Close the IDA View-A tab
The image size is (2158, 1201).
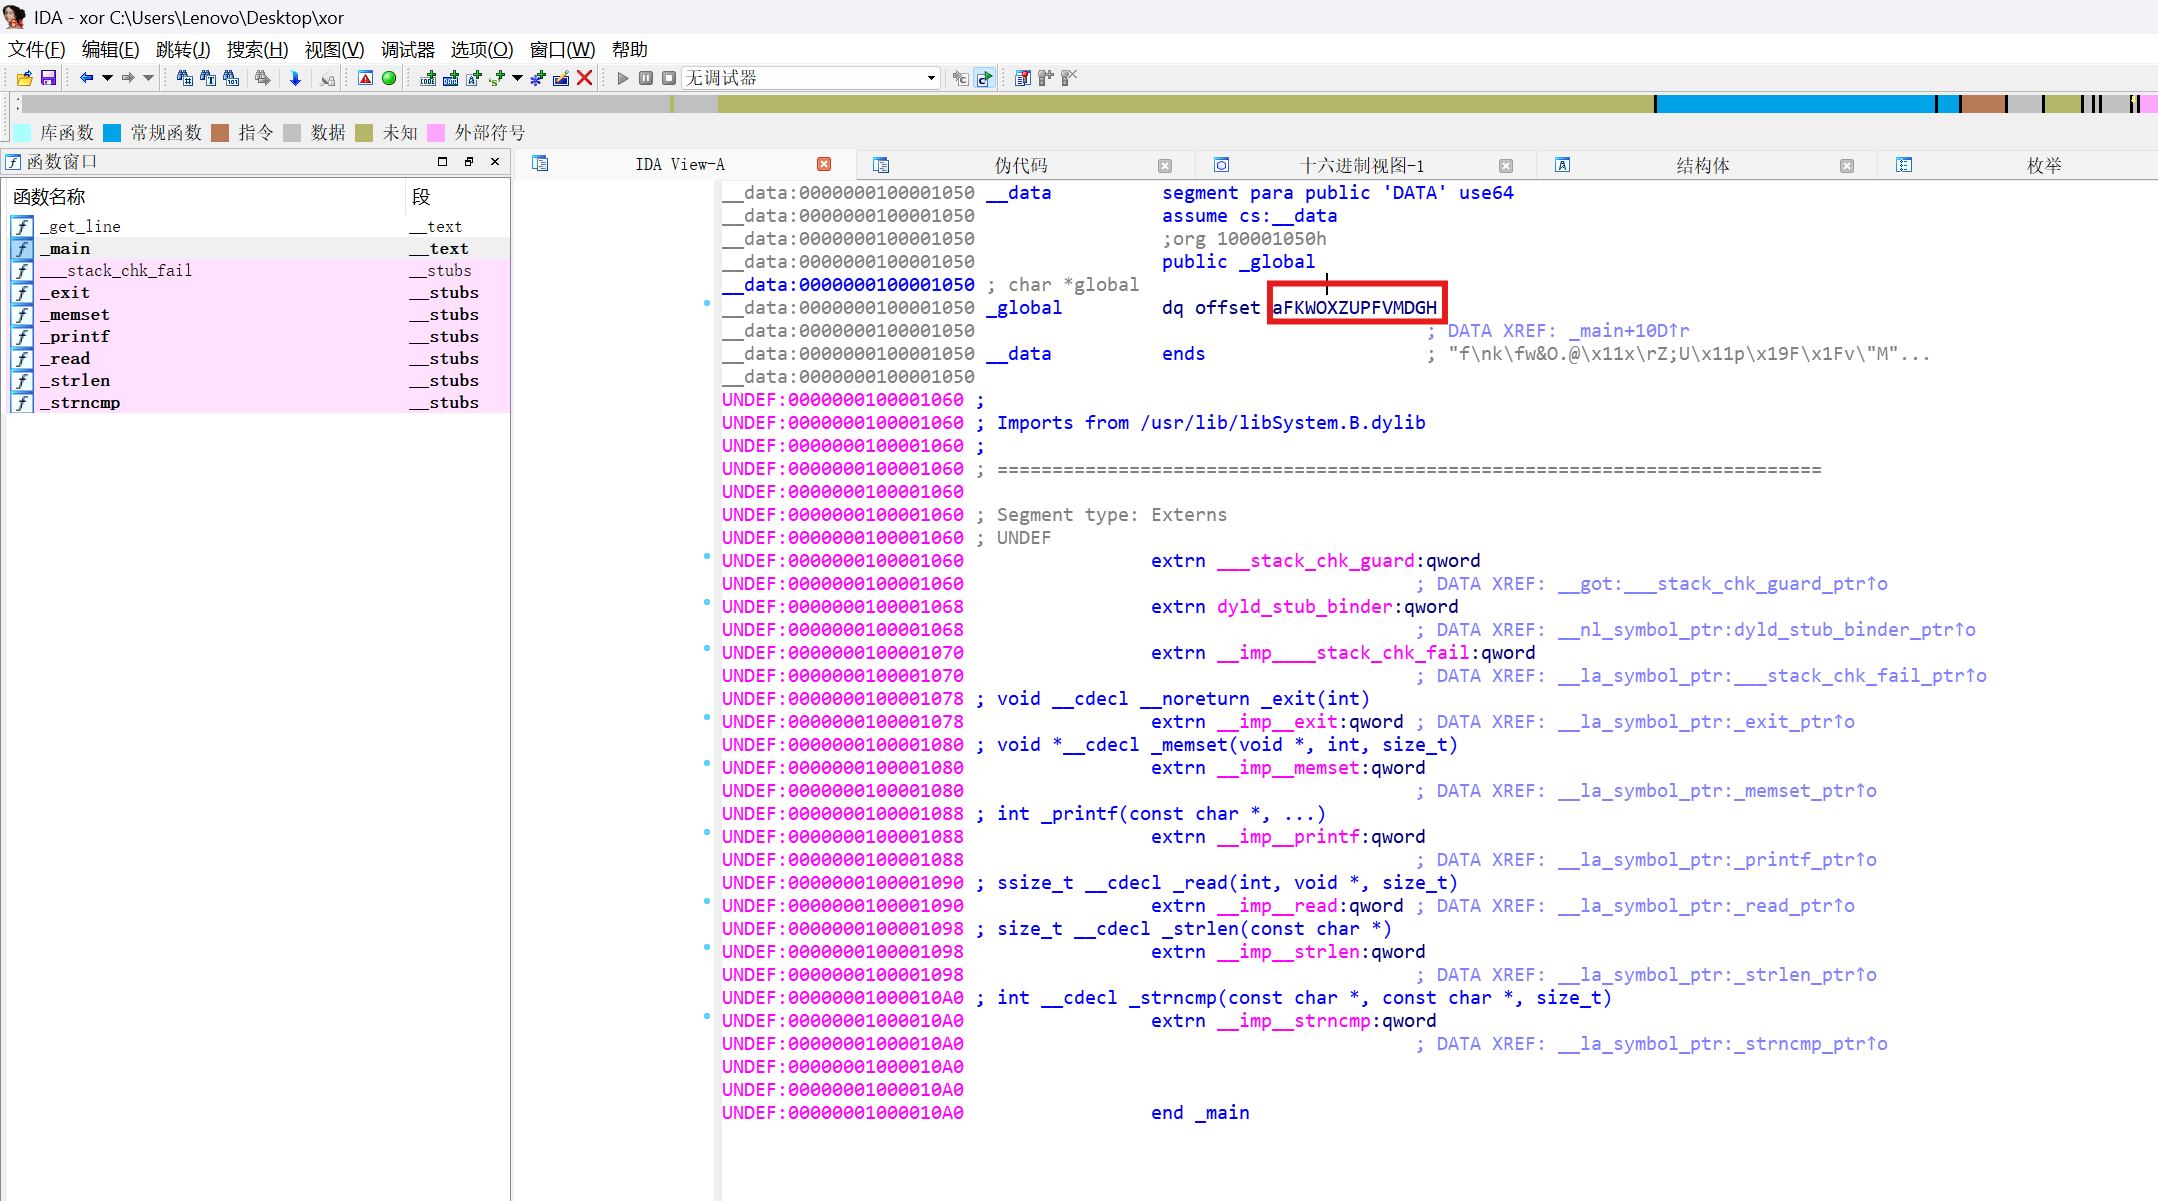[x=824, y=164]
